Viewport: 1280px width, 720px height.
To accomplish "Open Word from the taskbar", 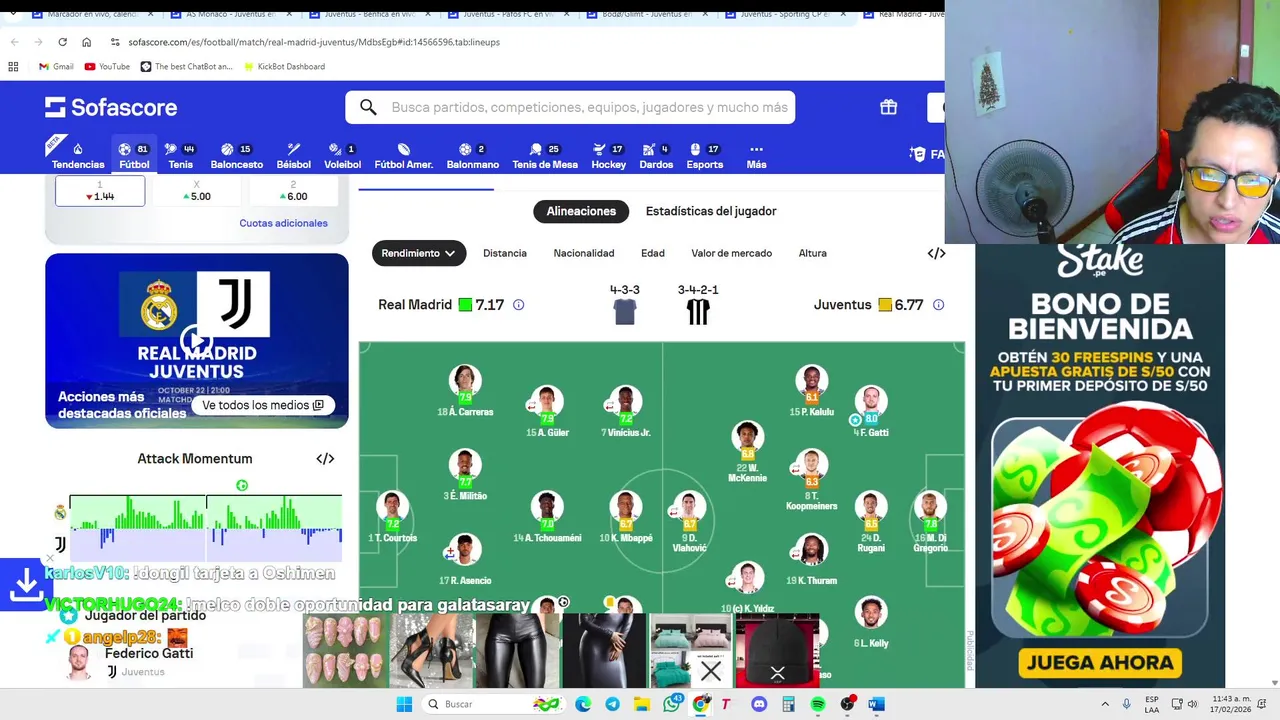I will click(876, 704).
